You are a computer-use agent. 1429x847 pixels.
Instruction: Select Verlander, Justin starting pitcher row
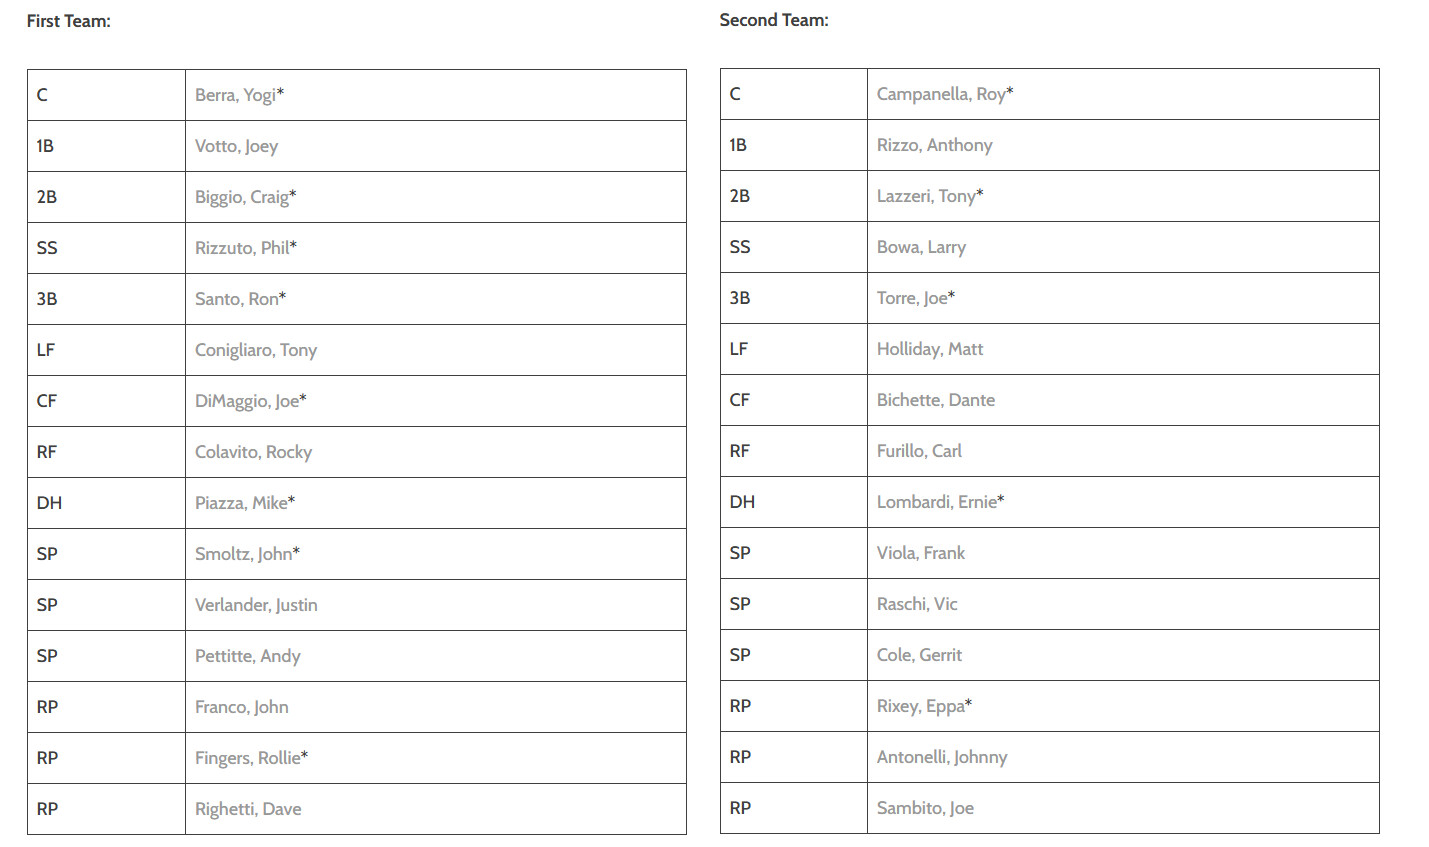click(x=436, y=605)
